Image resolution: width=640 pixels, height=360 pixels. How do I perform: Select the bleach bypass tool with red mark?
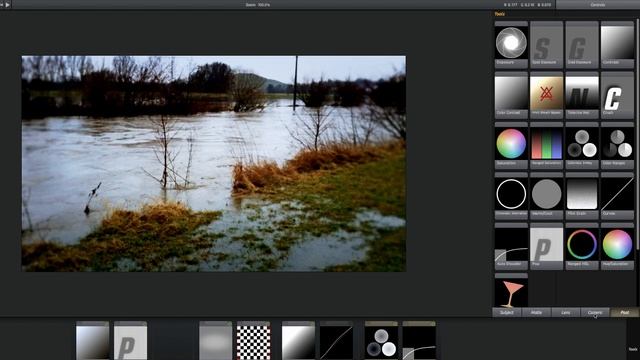[x=547, y=96]
